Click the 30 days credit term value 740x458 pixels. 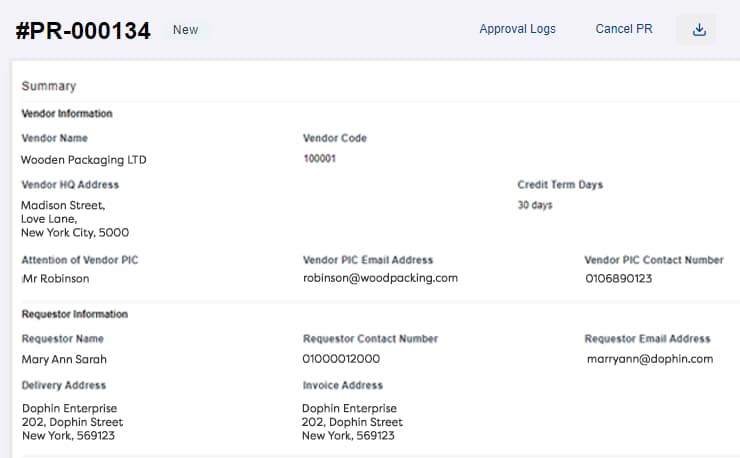pos(535,205)
